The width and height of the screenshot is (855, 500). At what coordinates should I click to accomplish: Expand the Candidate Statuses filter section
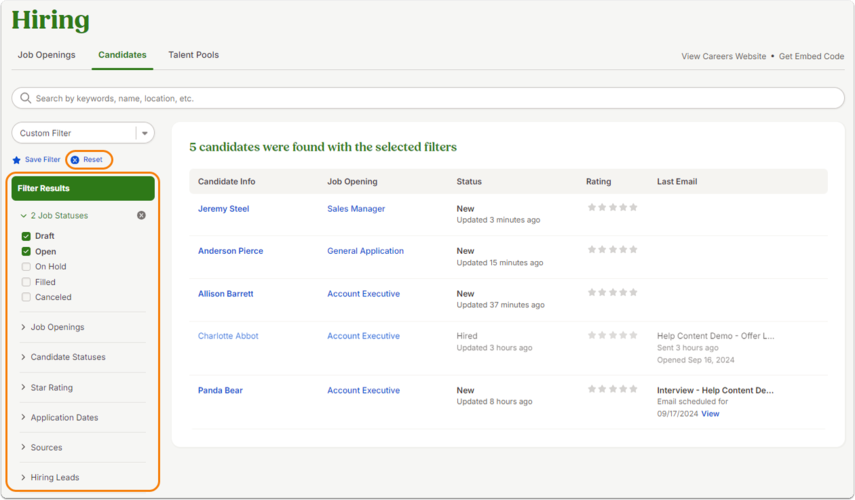[x=63, y=357]
